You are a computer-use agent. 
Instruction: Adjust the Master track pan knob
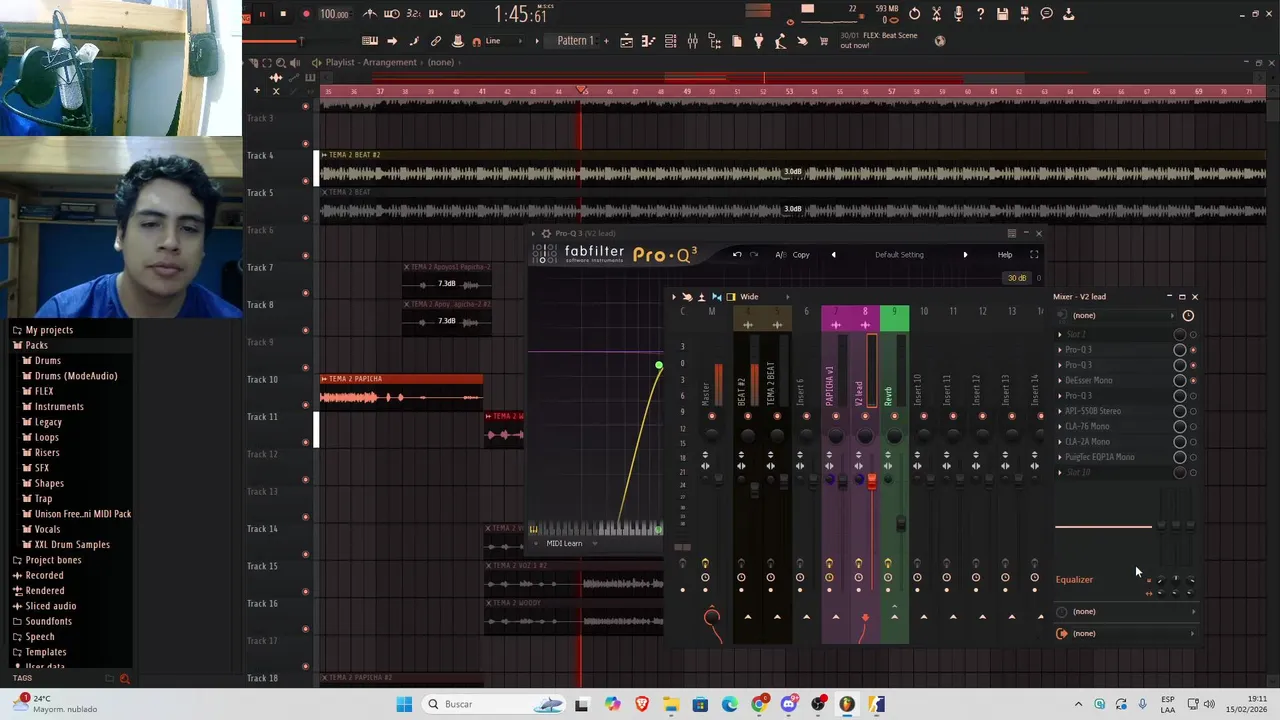tap(711, 436)
